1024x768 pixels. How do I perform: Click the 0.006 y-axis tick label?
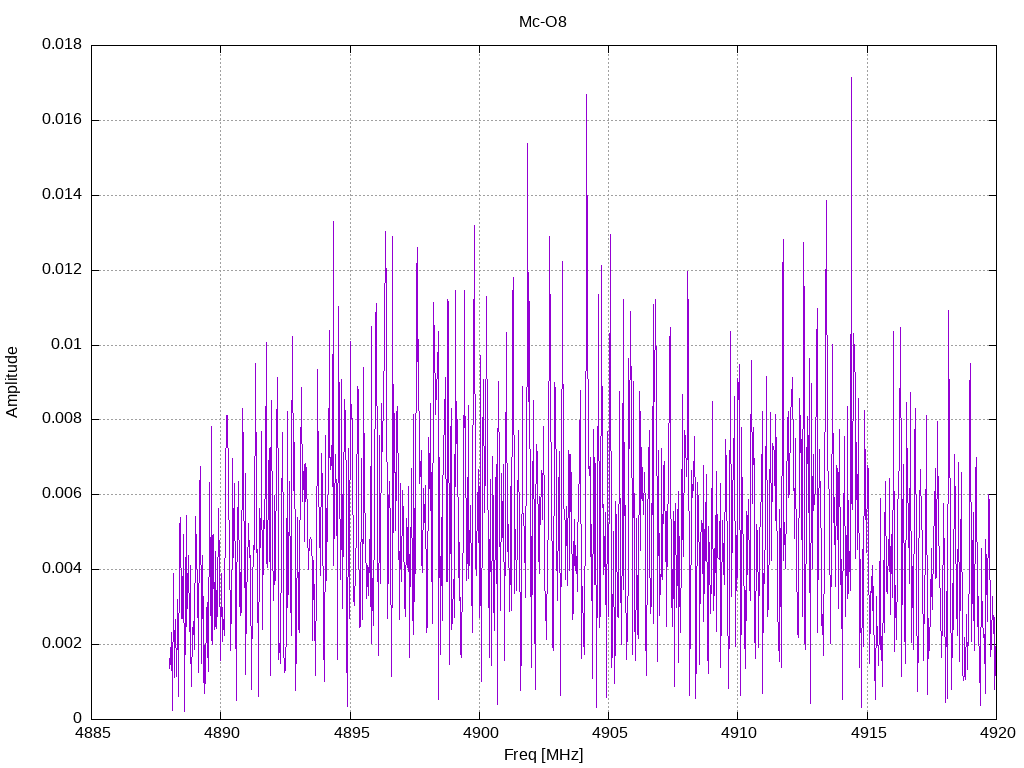62,494
